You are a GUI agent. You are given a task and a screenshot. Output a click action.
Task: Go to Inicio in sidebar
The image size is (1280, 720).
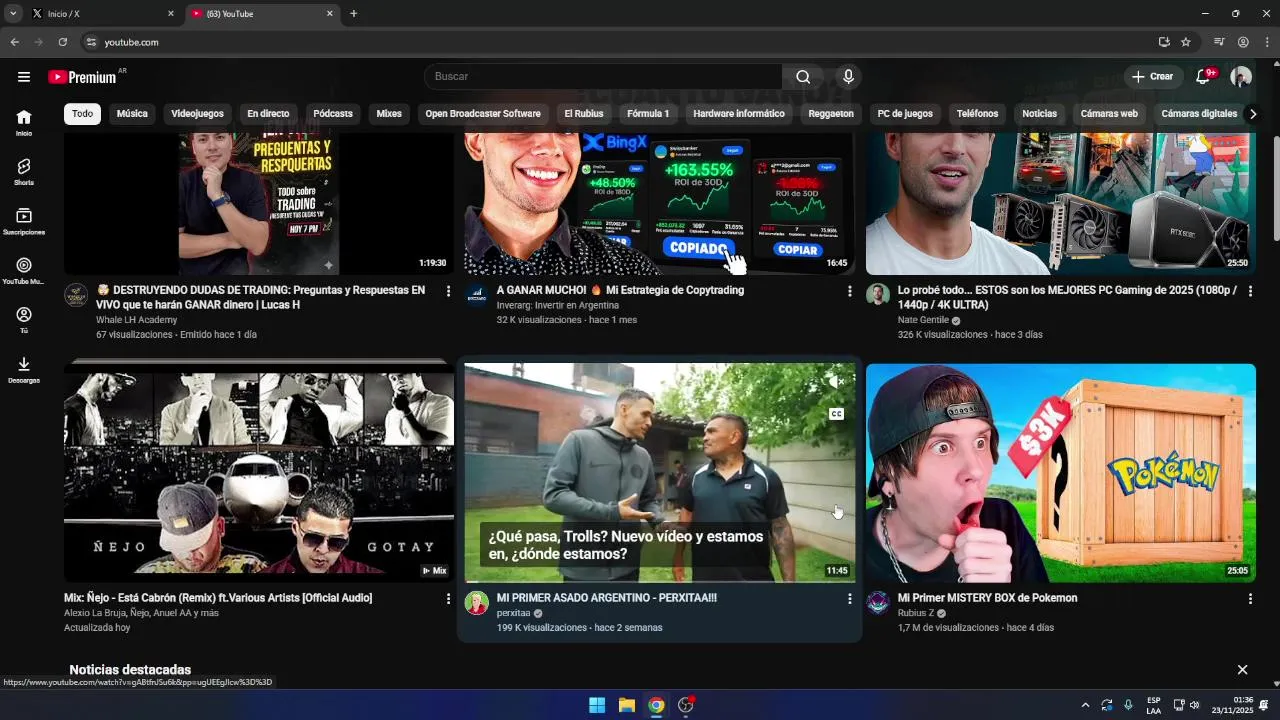(24, 122)
